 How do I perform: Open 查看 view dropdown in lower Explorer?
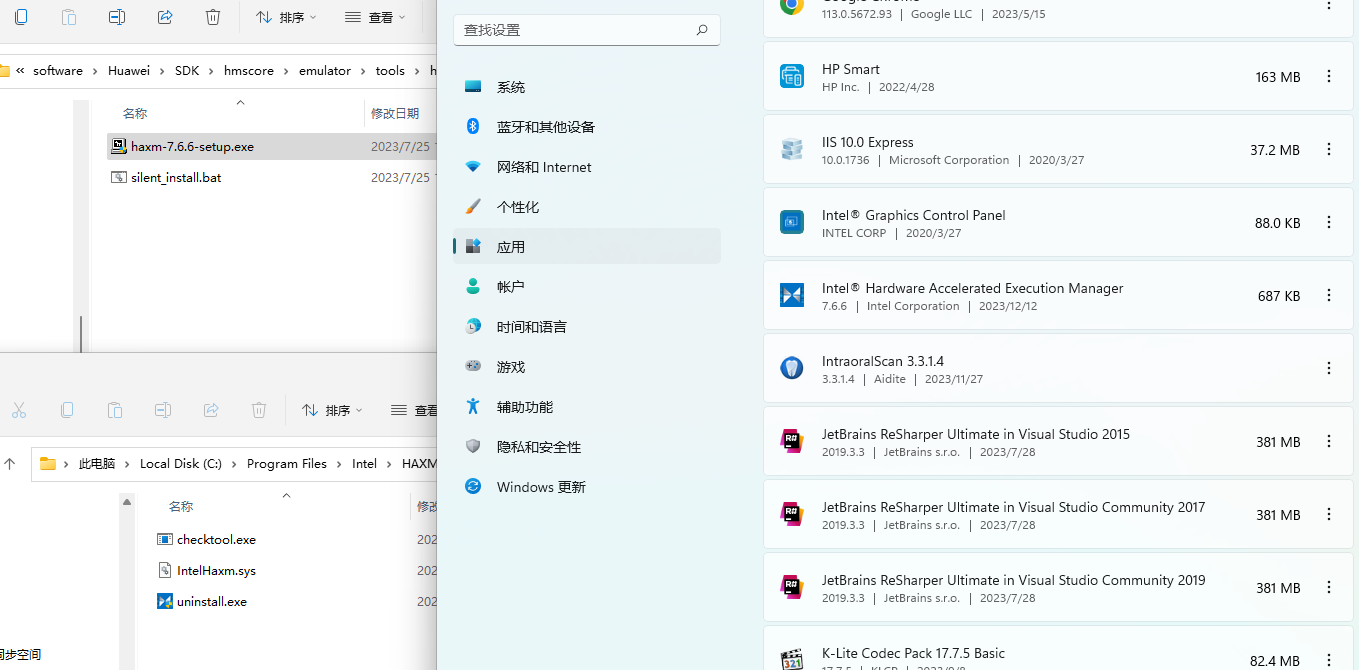[x=414, y=410]
